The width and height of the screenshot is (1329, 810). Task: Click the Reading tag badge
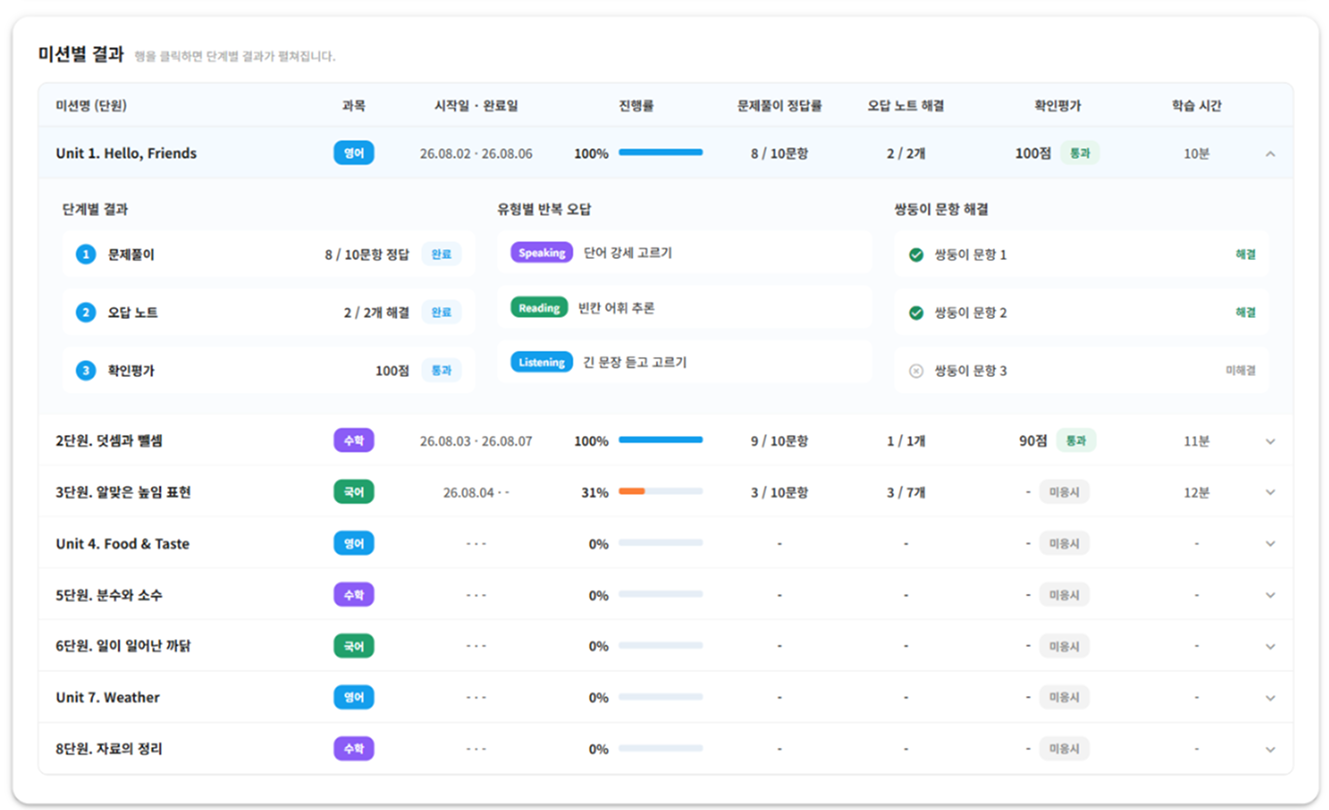point(539,308)
